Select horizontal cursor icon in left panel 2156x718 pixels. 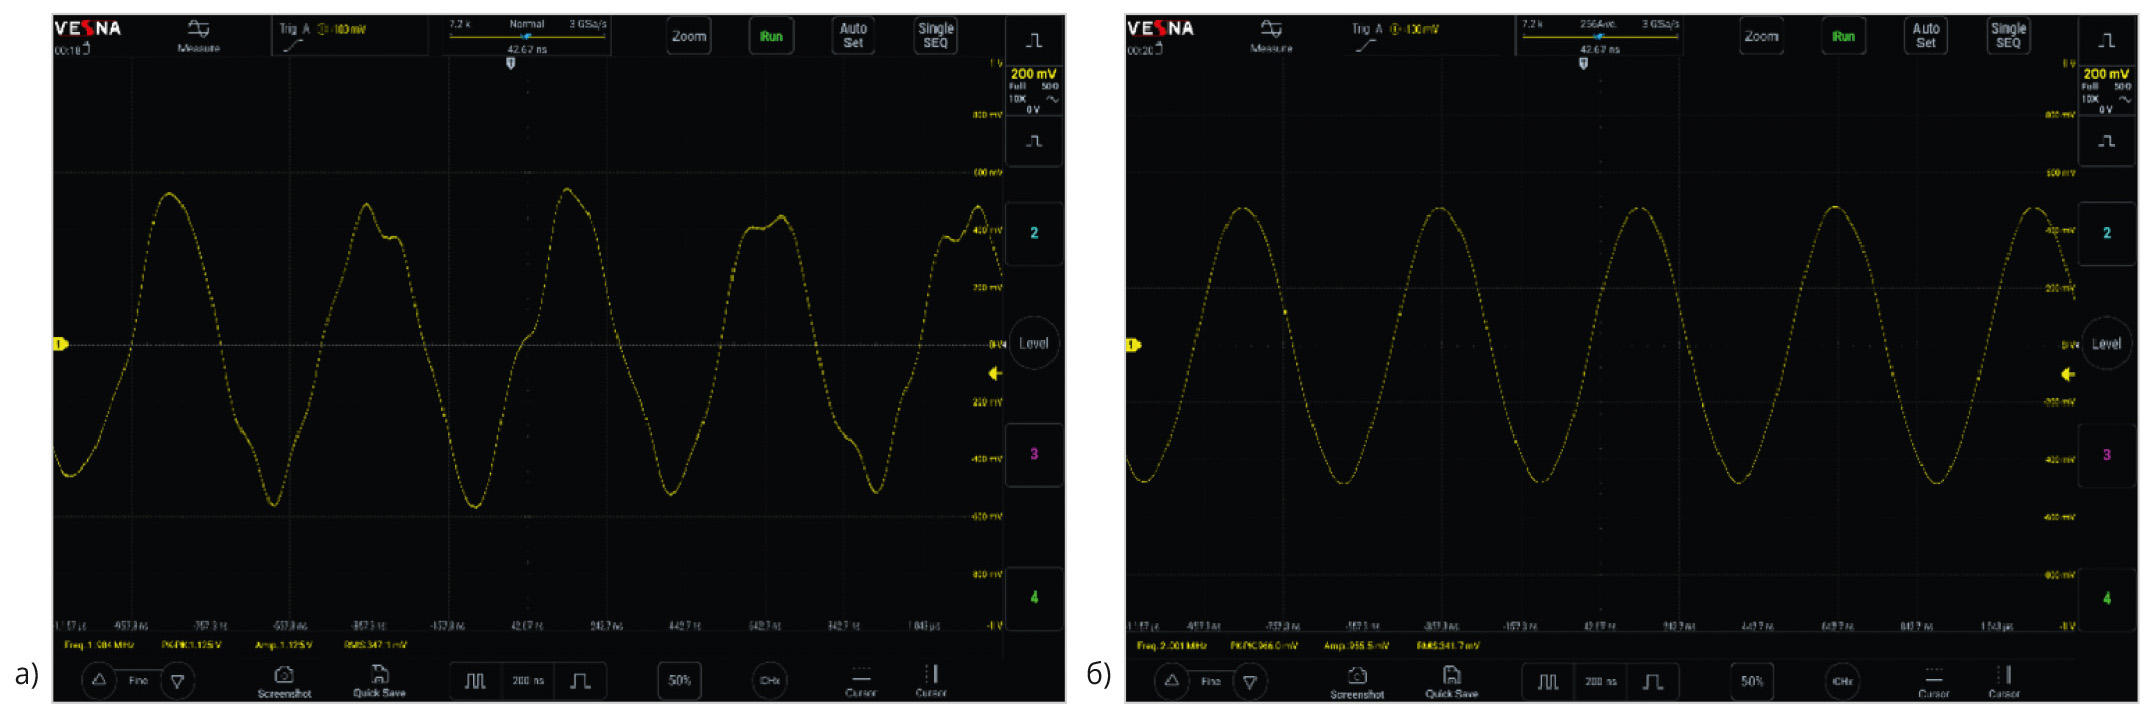coord(860,680)
